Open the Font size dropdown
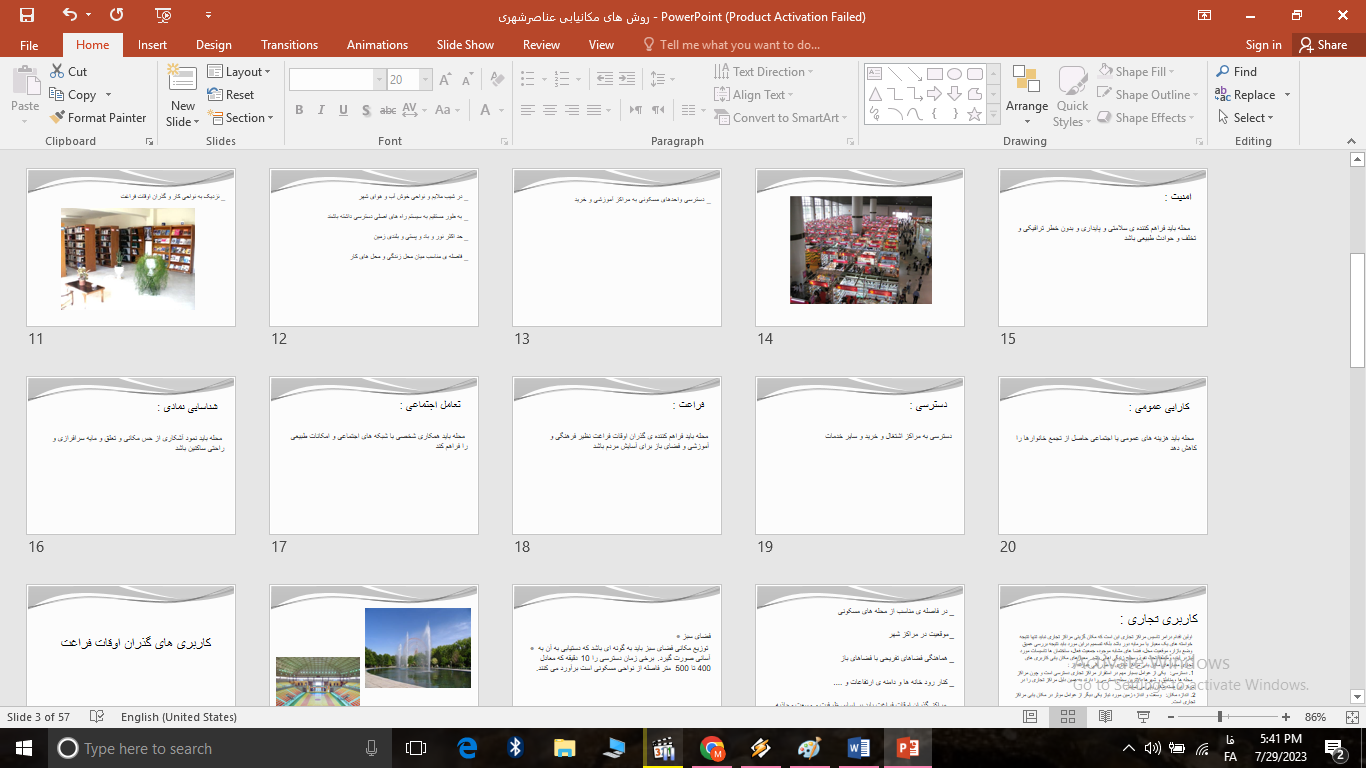1366x768 pixels. [427, 80]
